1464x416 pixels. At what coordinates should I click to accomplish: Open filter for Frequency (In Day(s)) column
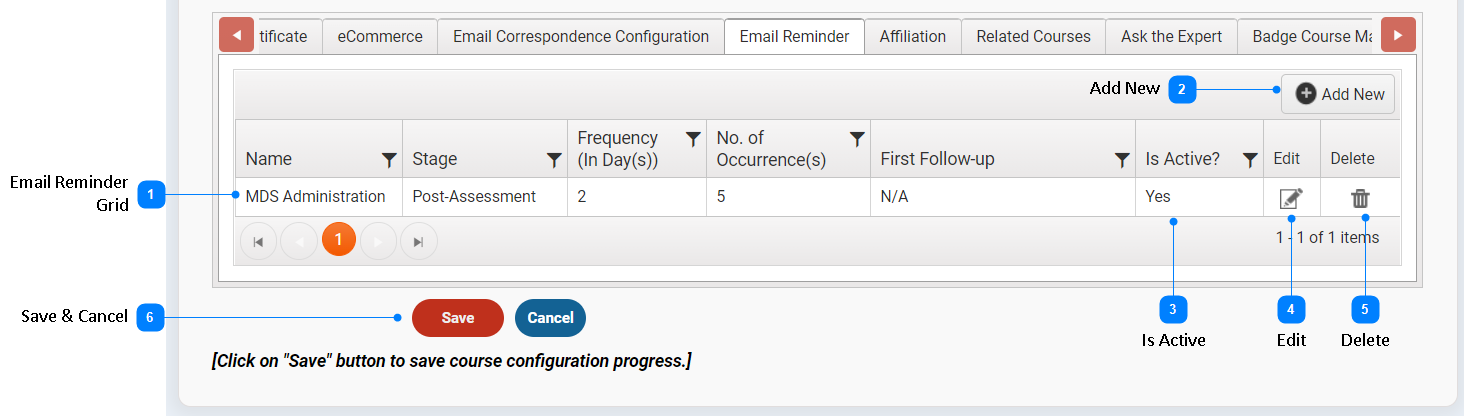point(692,139)
